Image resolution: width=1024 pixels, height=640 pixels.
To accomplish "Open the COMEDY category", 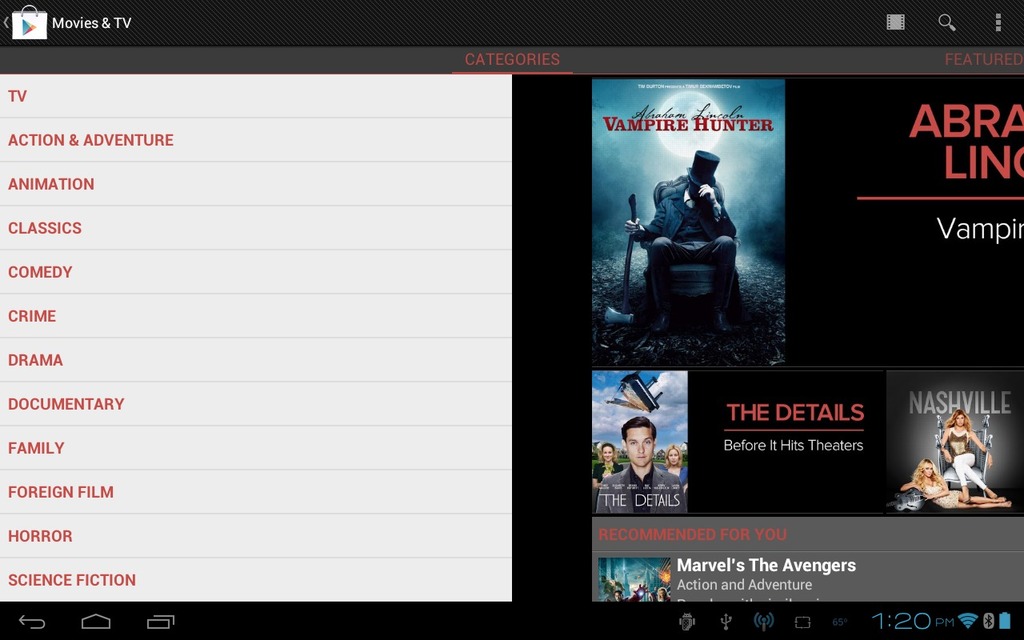I will 256,272.
